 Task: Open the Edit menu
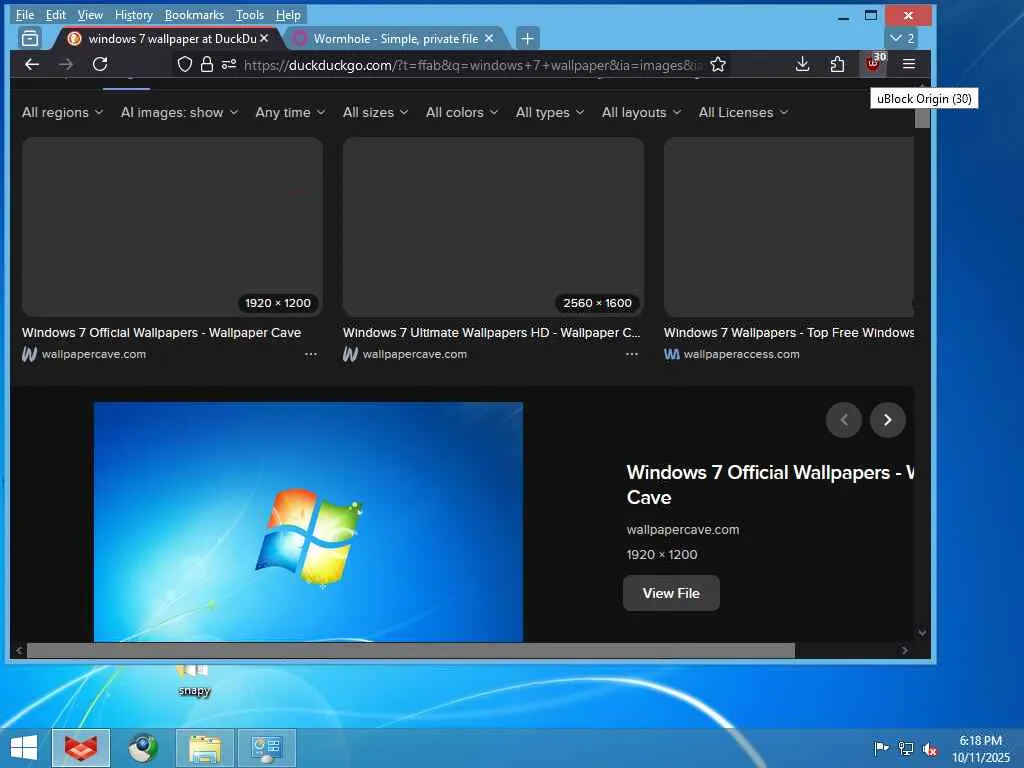pos(56,14)
